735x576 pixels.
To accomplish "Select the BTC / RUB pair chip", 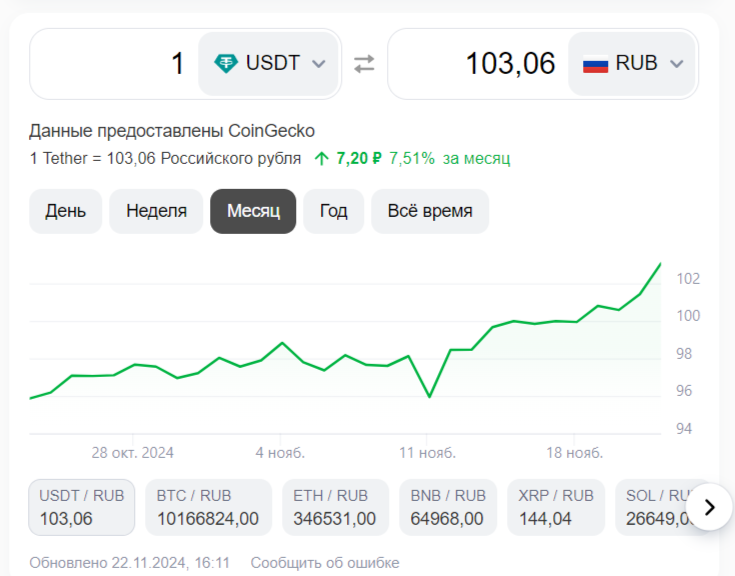I will pyautogui.click(x=208, y=507).
